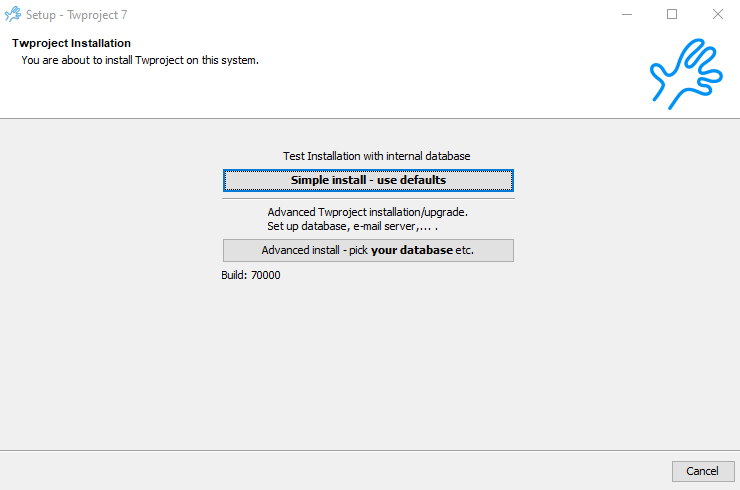Click separator line between the install options
This screenshot has height=490, width=740.
pyautogui.click(x=368, y=198)
